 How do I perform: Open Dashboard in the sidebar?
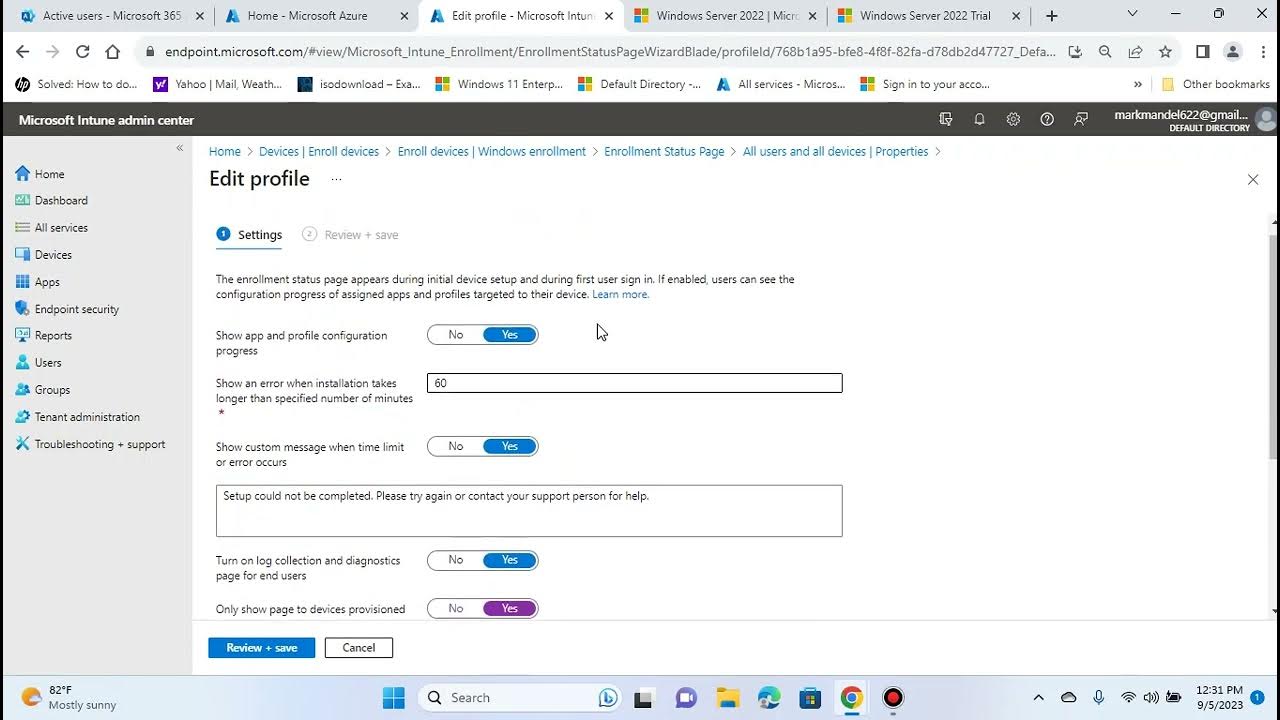(52, 201)
